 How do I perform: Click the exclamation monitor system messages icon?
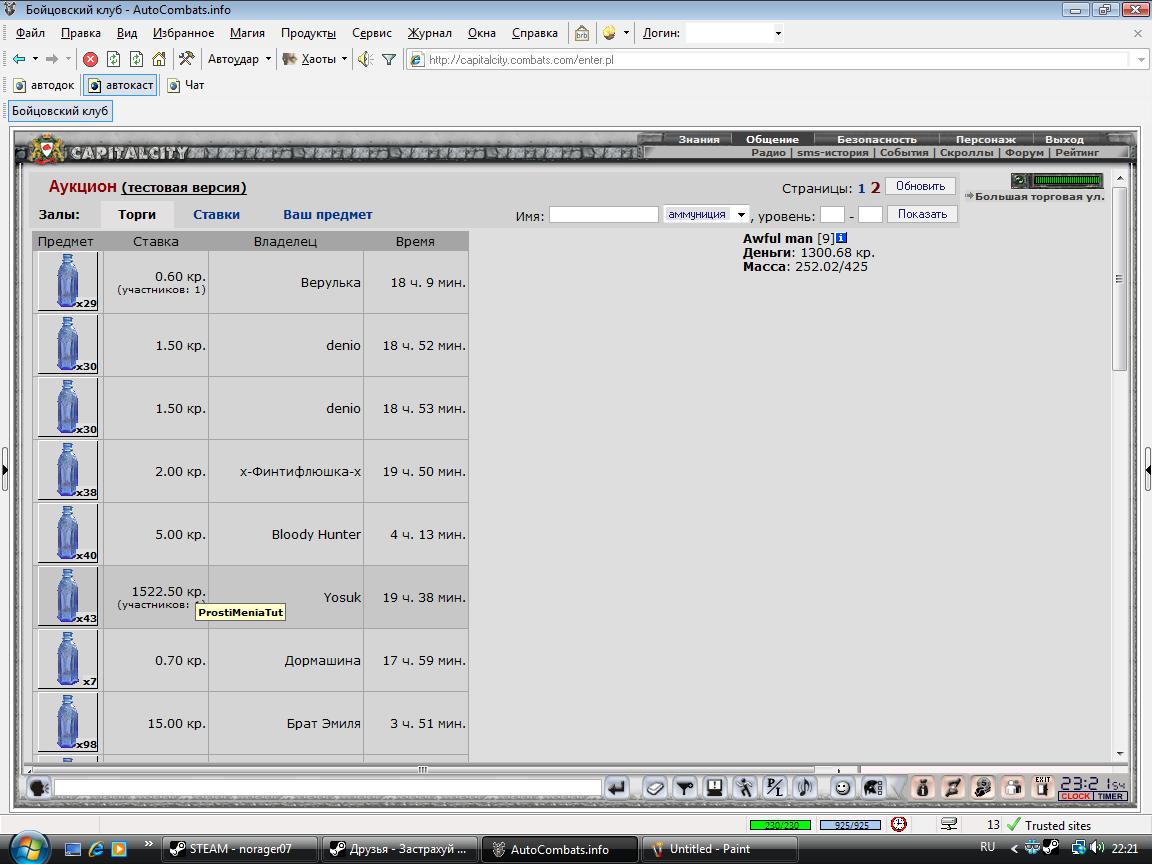coord(713,788)
